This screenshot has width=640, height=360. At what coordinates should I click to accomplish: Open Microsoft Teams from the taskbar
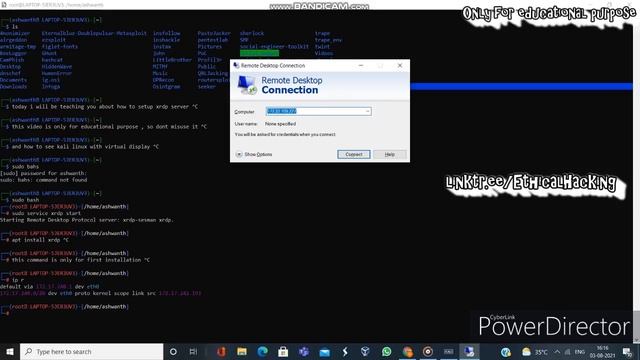pyautogui.click(x=304, y=351)
